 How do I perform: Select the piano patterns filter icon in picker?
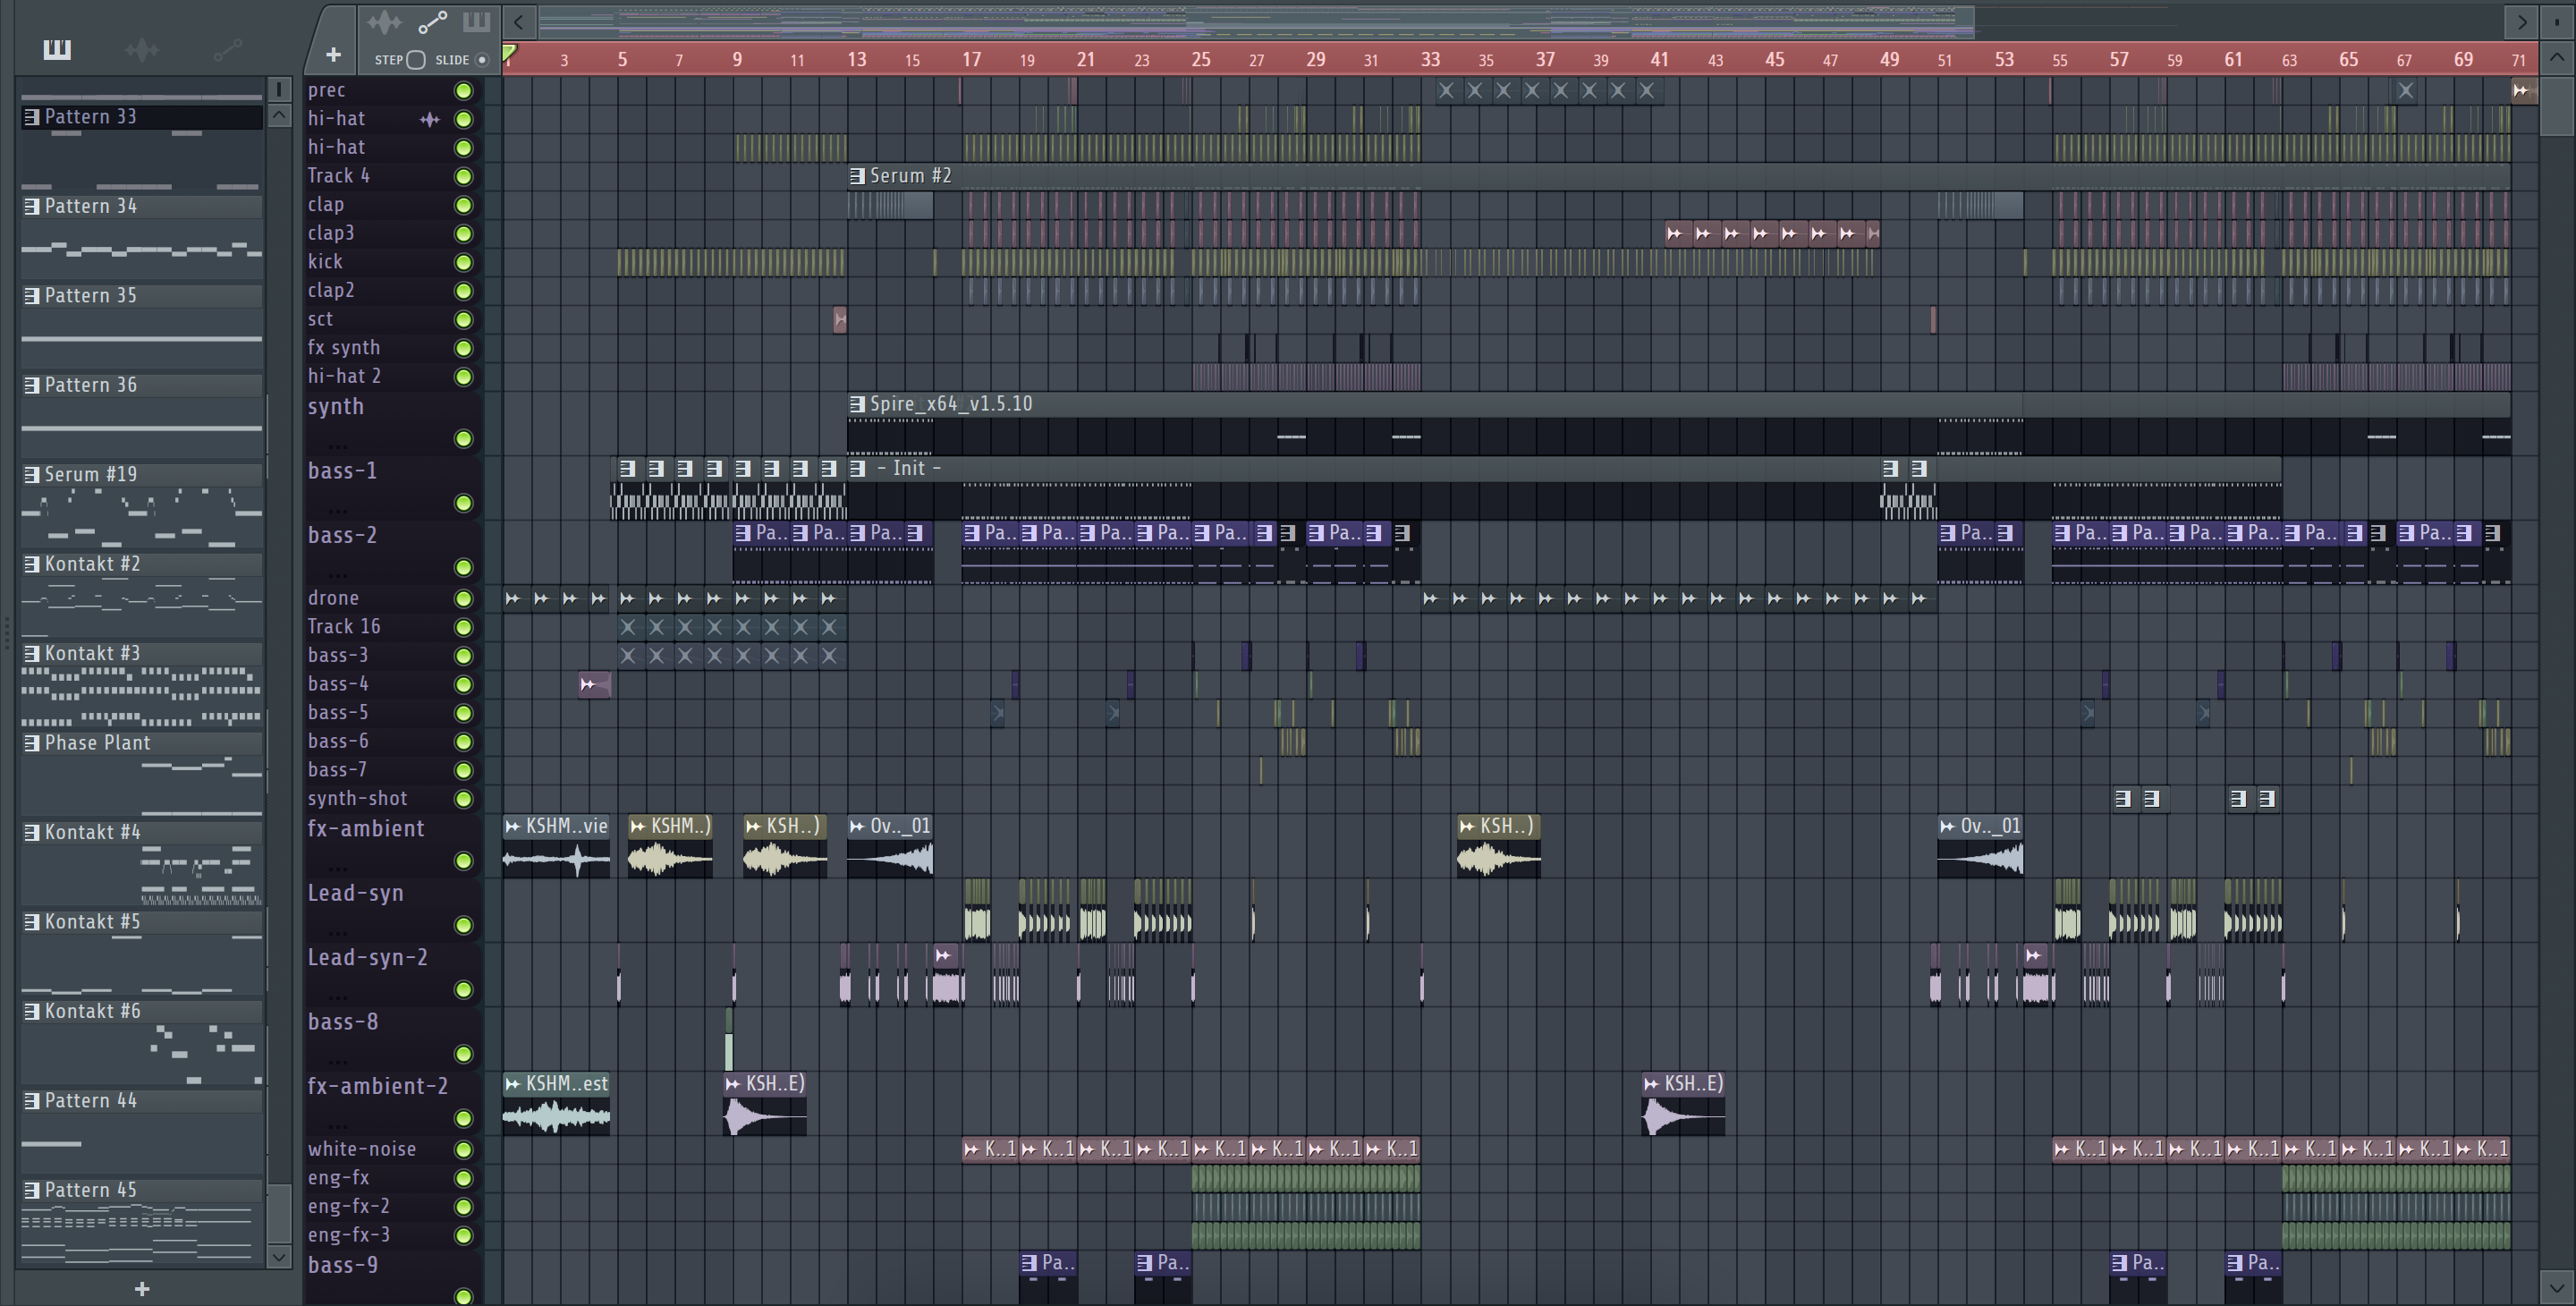(57, 49)
